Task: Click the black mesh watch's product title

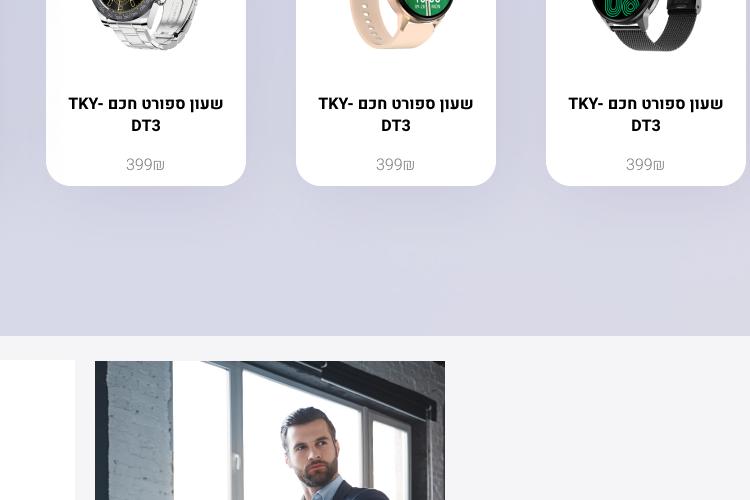Action: [646, 114]
